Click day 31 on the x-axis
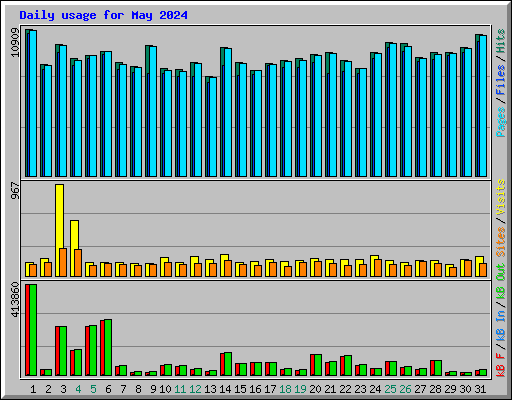512x400 pixels. point(480,389)
